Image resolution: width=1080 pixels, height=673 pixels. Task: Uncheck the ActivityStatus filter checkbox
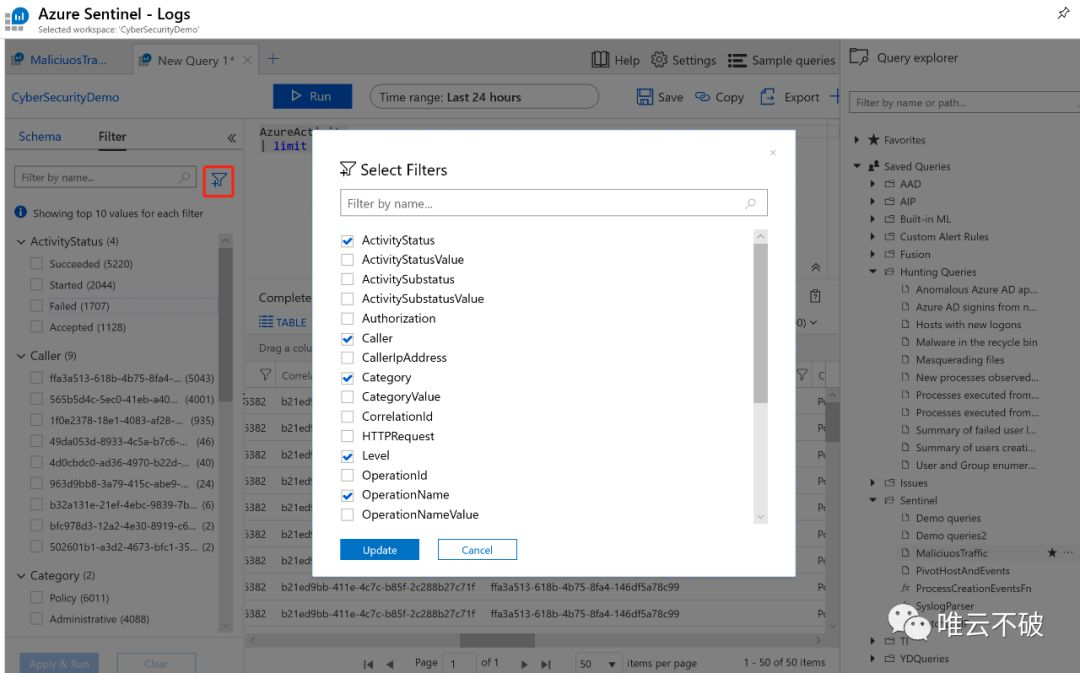point(347,240)
